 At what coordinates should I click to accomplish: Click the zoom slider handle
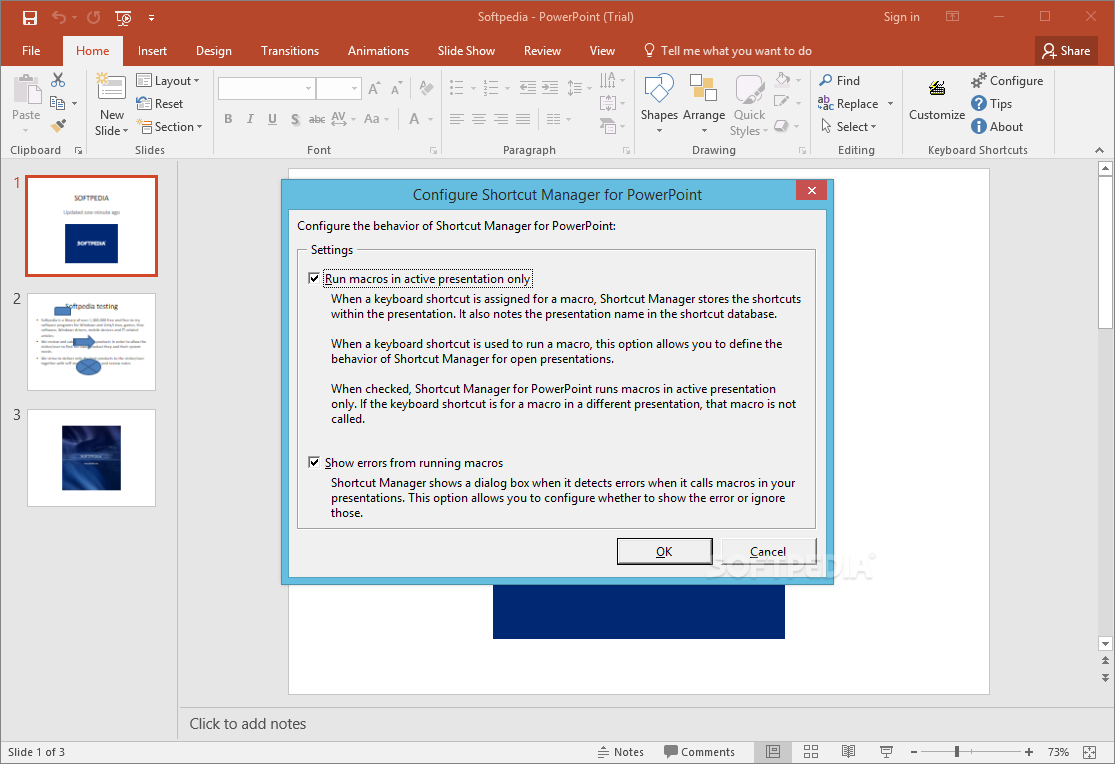pyautogui.click(x=957, y=752)
